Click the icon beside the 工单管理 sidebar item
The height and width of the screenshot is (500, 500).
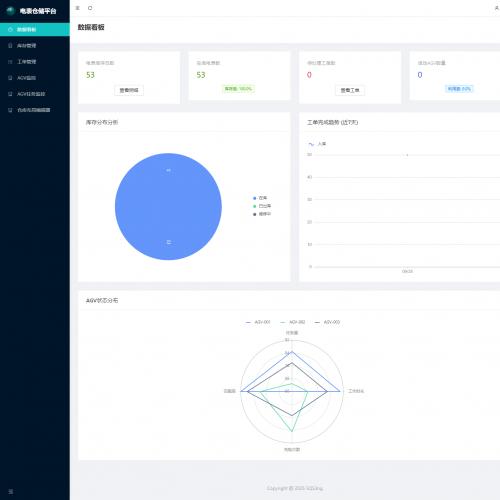[x=10, y=62]
